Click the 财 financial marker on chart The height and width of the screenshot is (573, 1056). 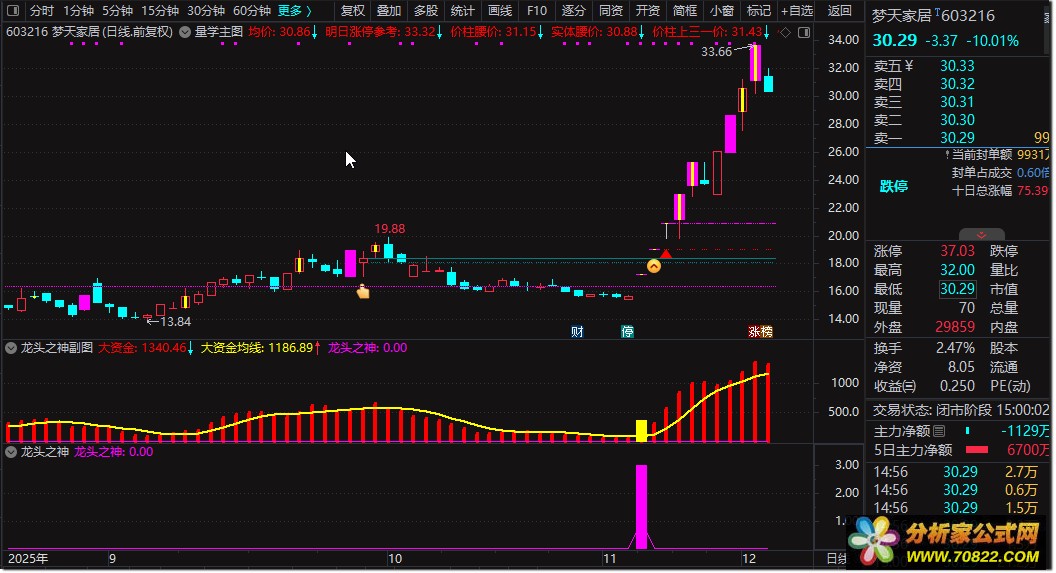pyautogui.click(x=577, y=331)
